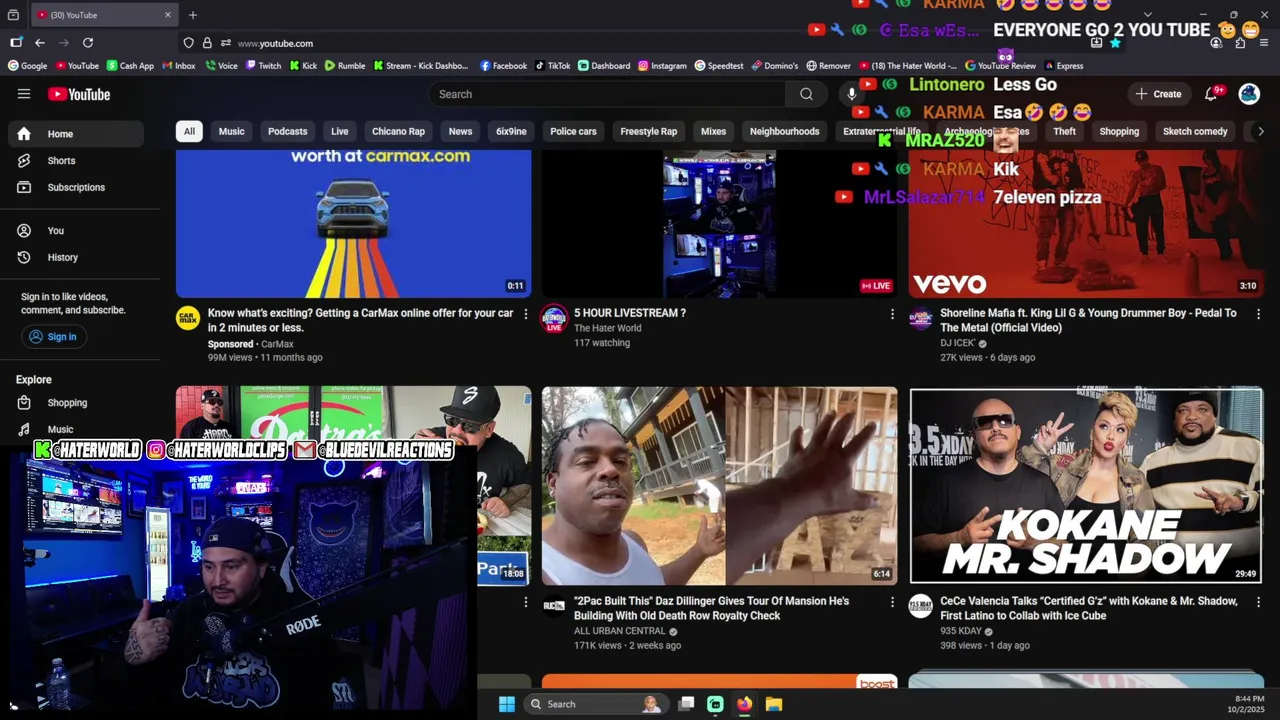Open Subscriptions in the sidebar
This screenshot has height=720, width=1280.
coord(76,187)
